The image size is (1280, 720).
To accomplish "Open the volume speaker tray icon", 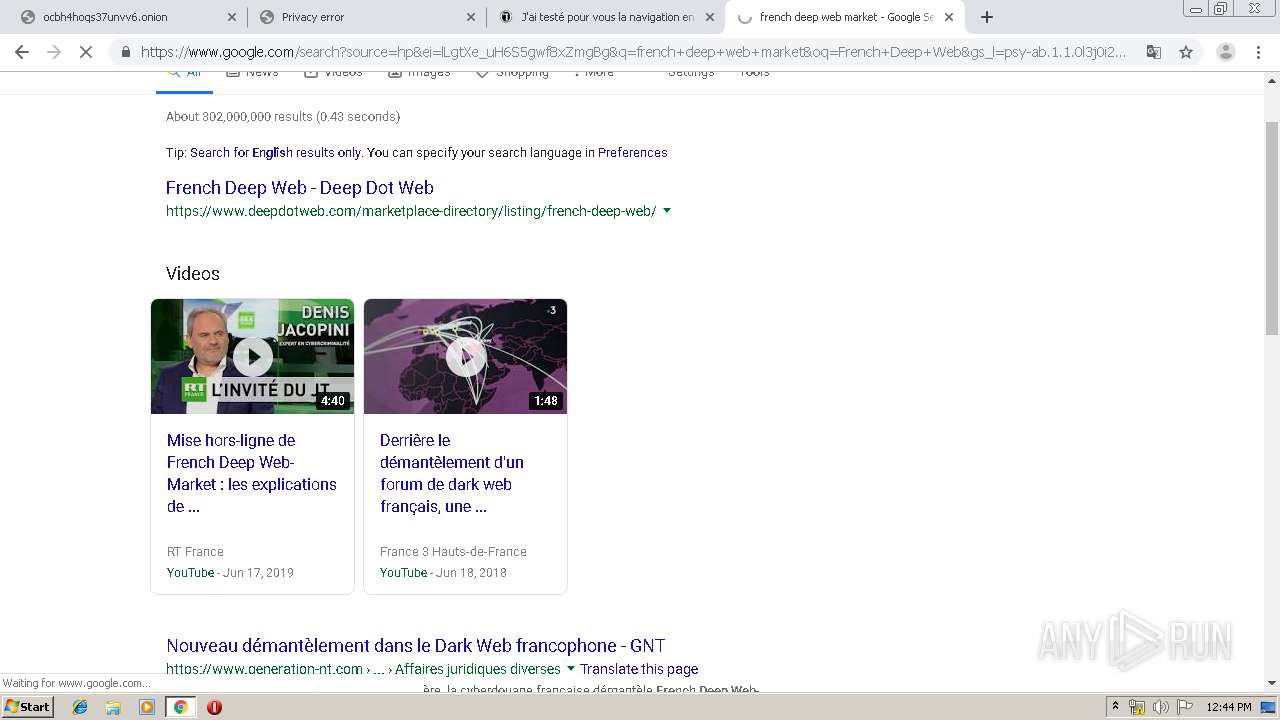I will [x=1160, y=707].
